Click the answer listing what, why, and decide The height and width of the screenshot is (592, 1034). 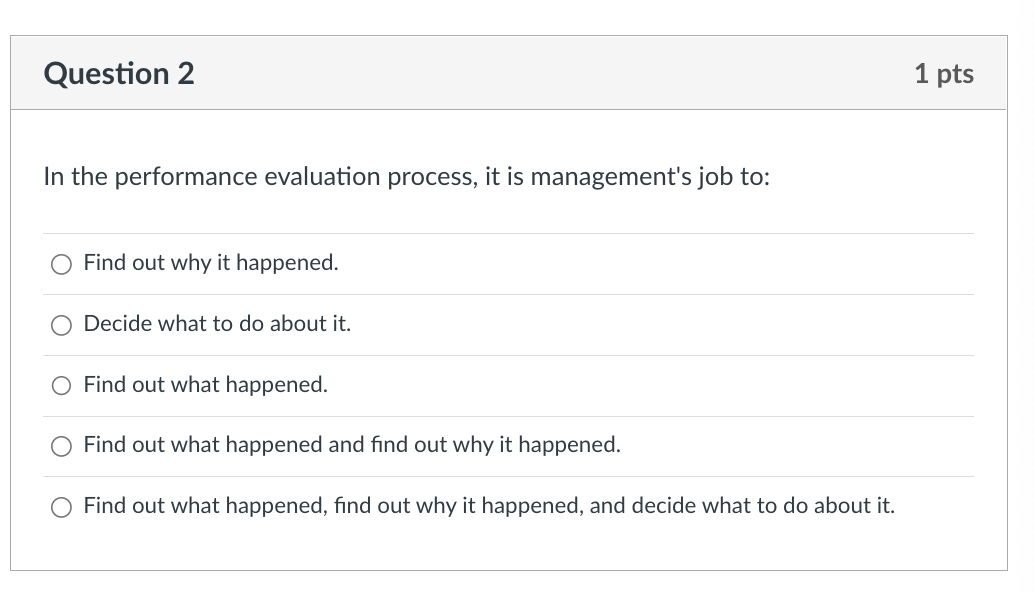(488, 507)
